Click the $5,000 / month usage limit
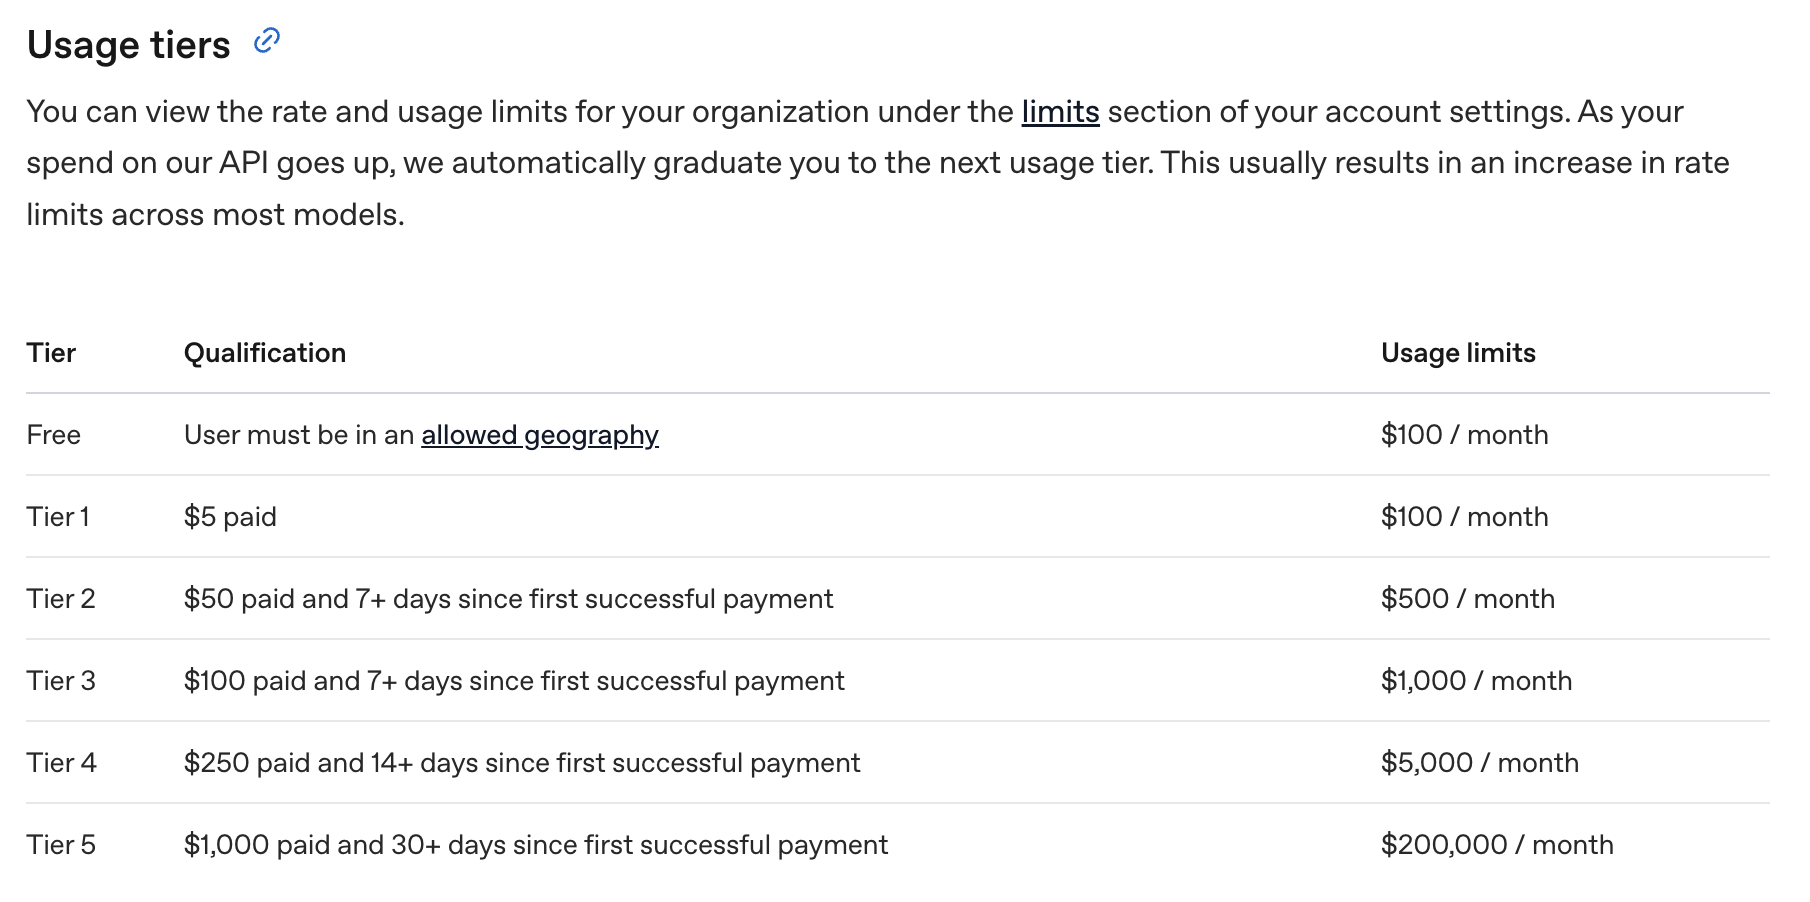The image size is (1810, 902). (1480, 763)
